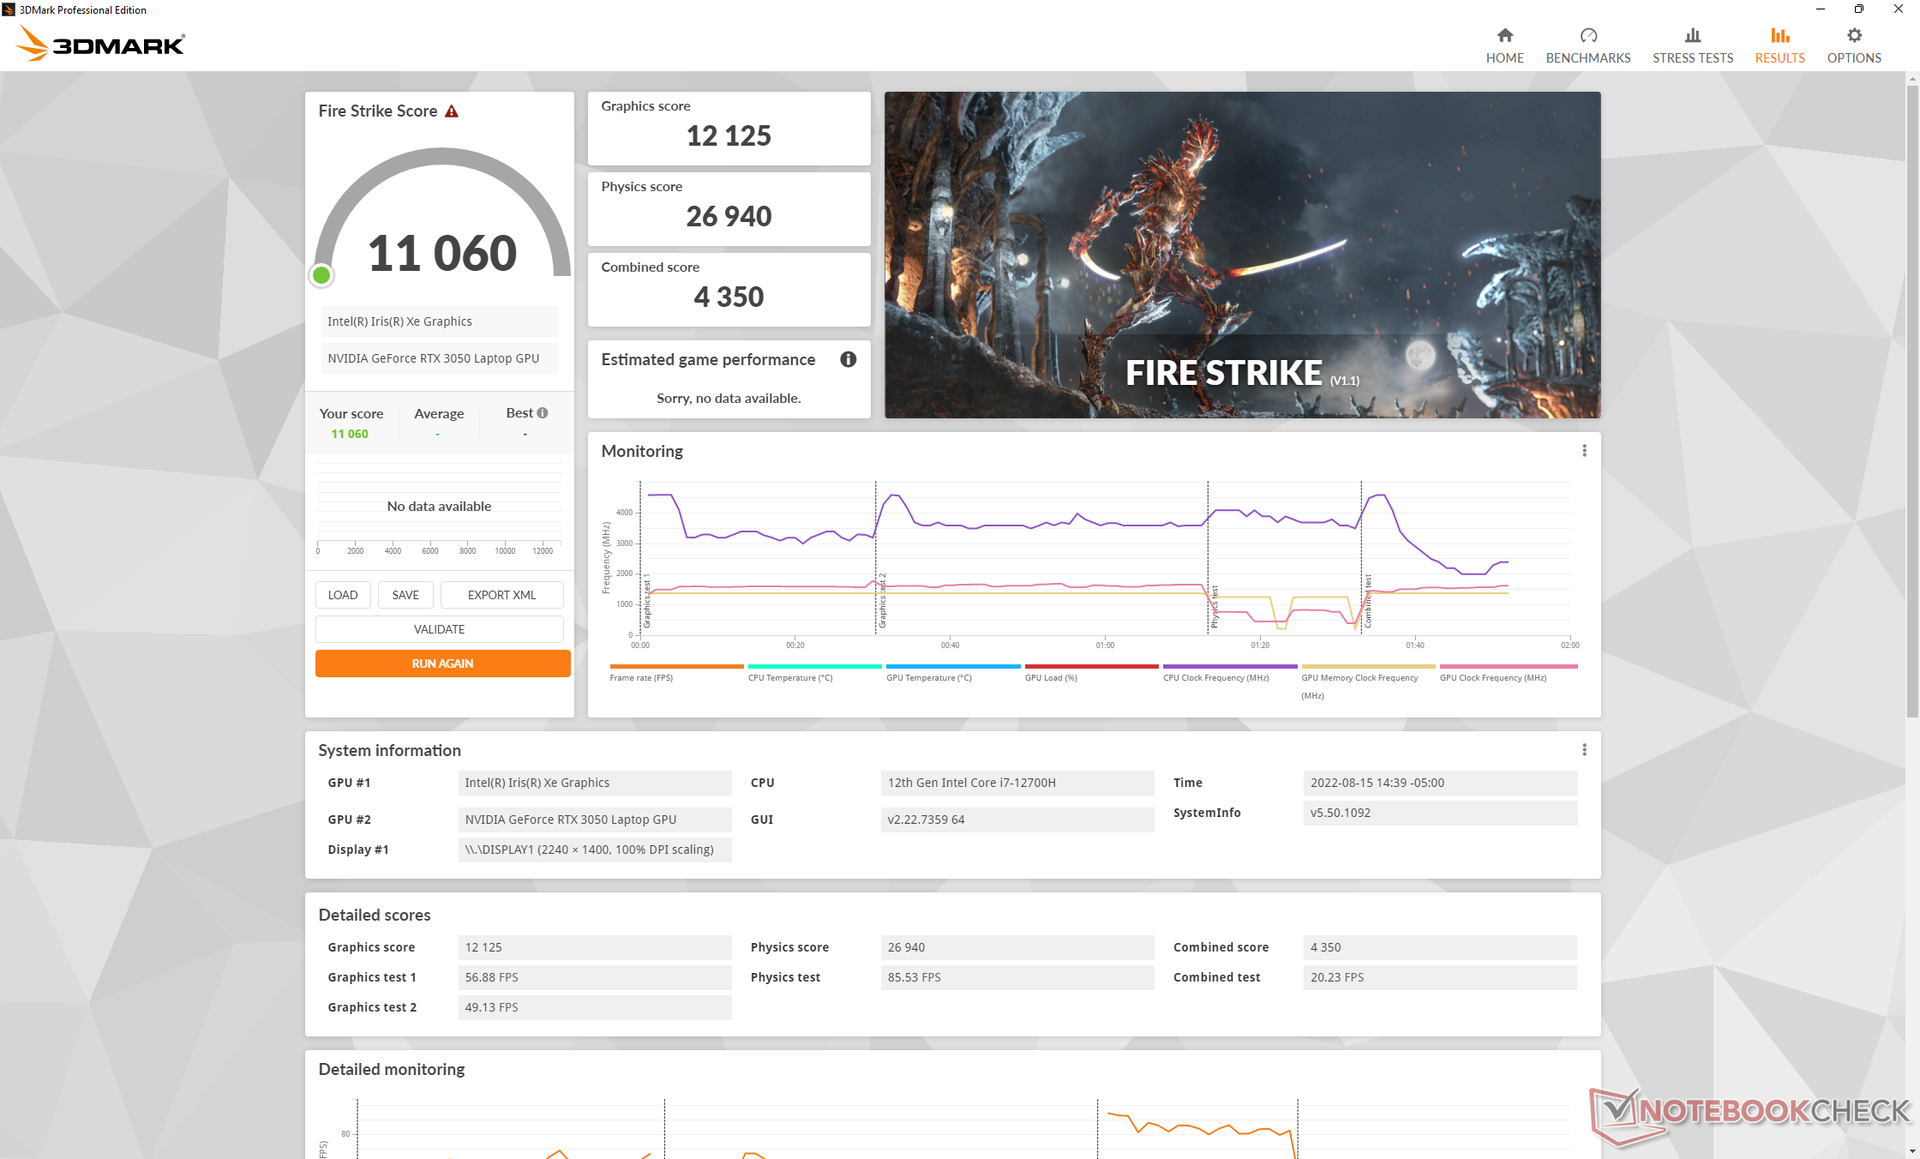Open the Stress Tests section
The width and height of the screenshot is (1920, 1159).
pyautogui.click(x=1692, y=45)
